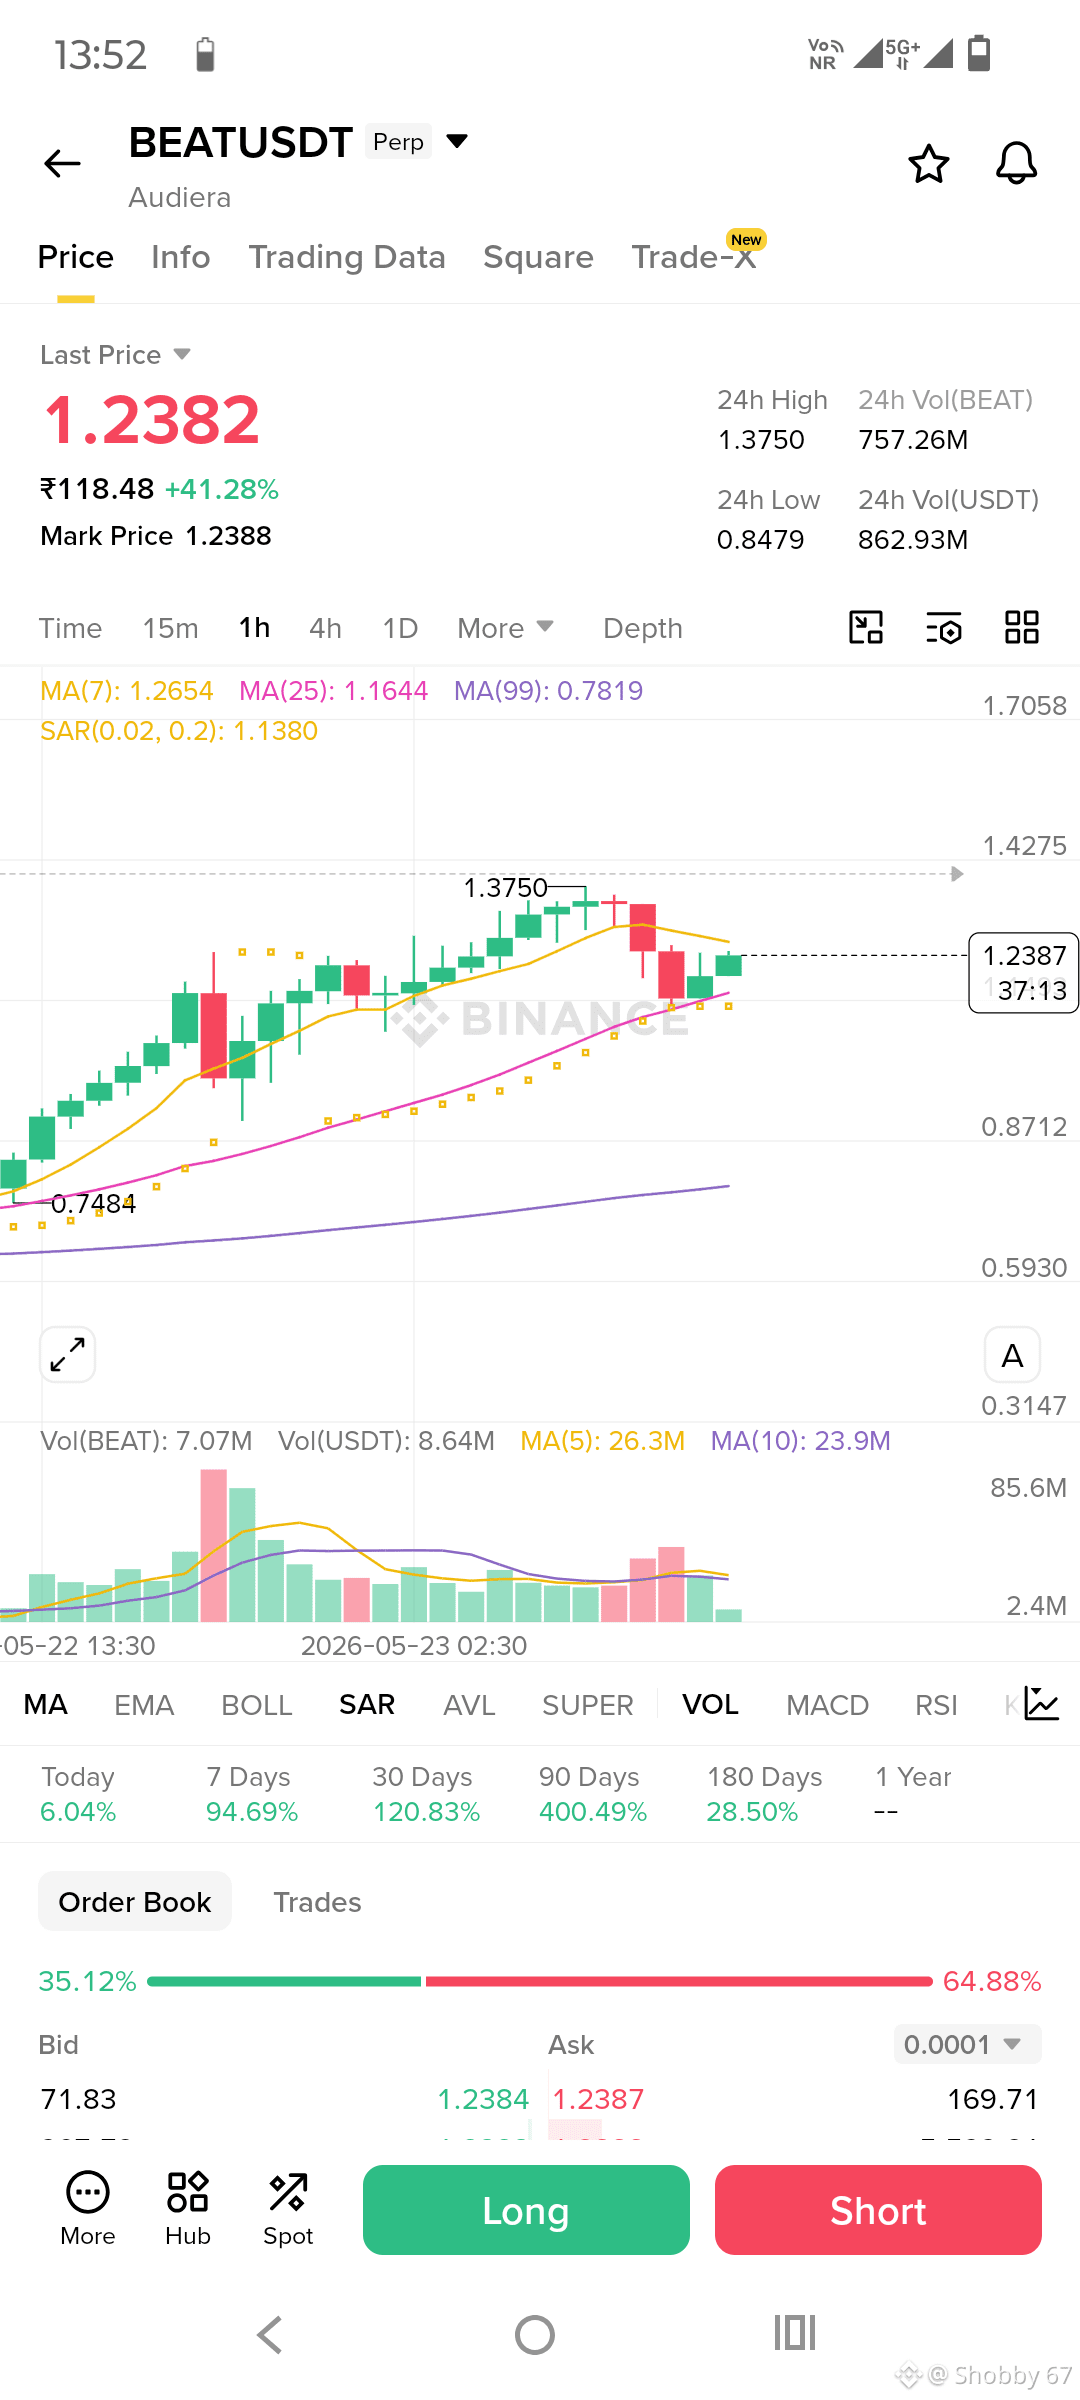Image resolution: width=1080 pixels, height=2400 pixels.
Task: Open the Hub icon
Action: [x=188, y=2209]
